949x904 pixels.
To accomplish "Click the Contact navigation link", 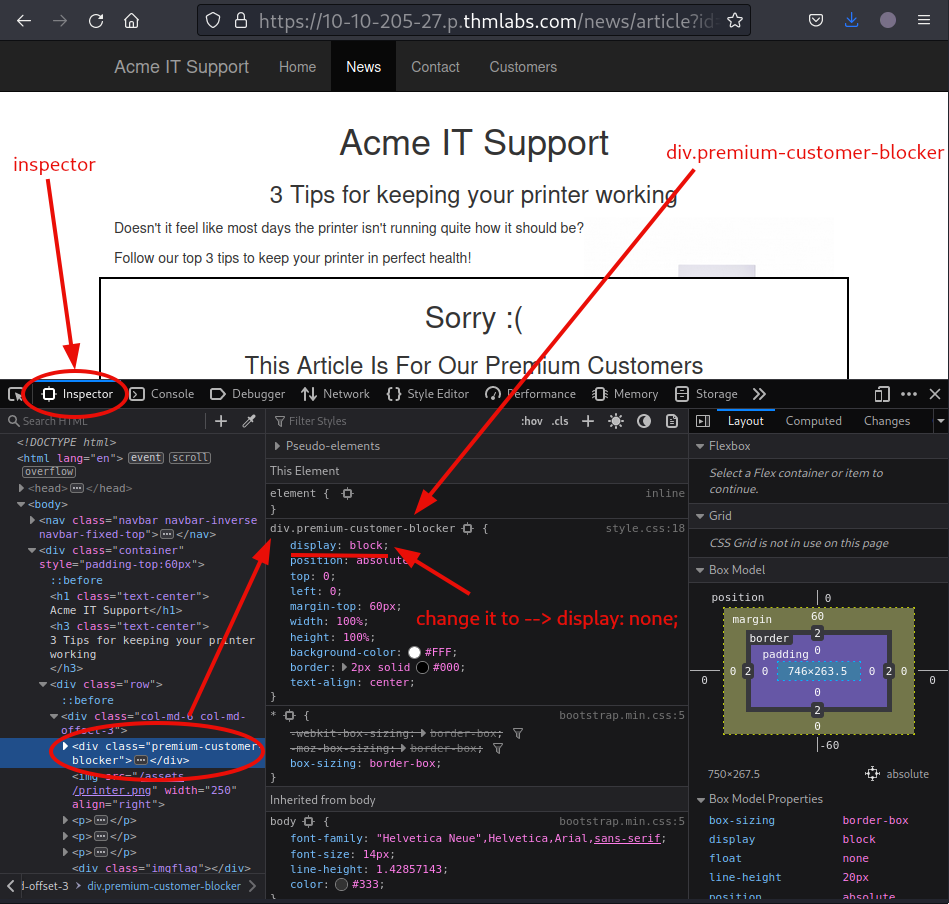I will [435, 67].
